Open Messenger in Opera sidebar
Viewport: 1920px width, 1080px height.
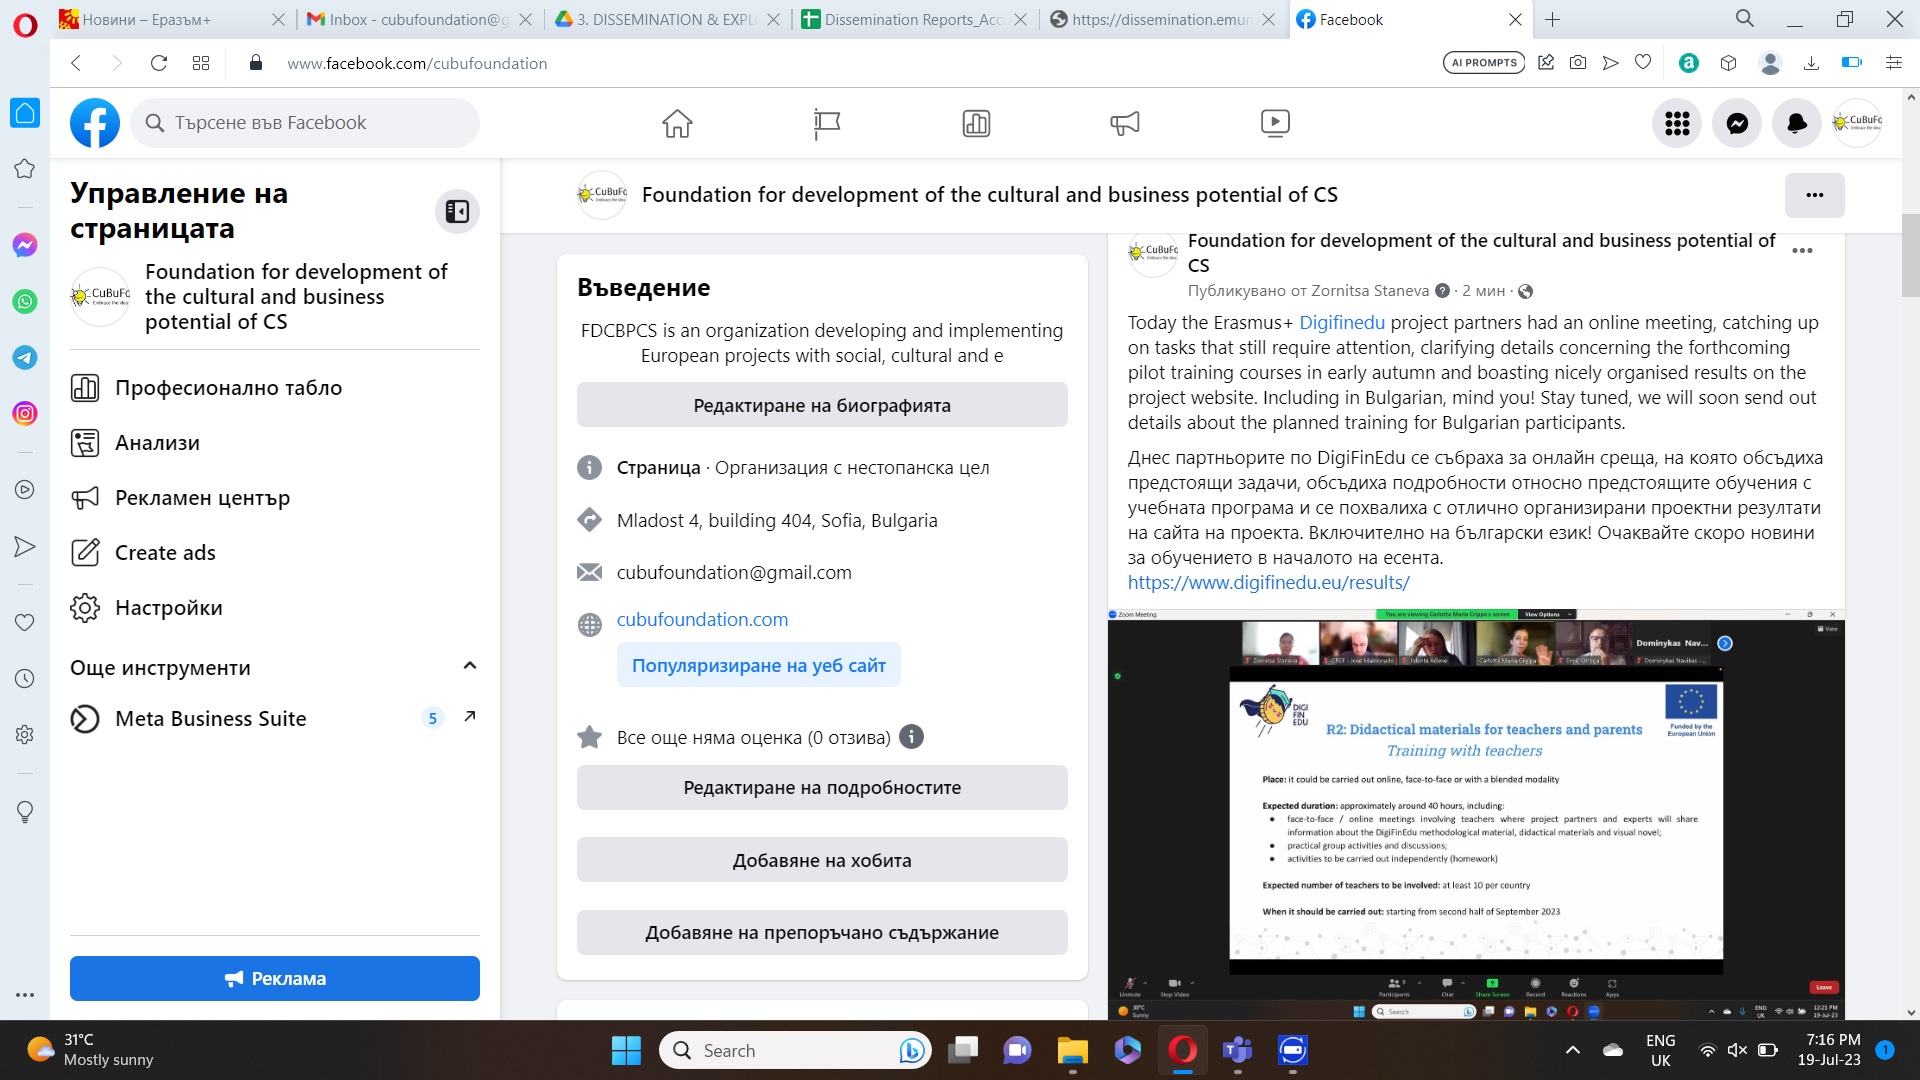(x=25, y=245)
